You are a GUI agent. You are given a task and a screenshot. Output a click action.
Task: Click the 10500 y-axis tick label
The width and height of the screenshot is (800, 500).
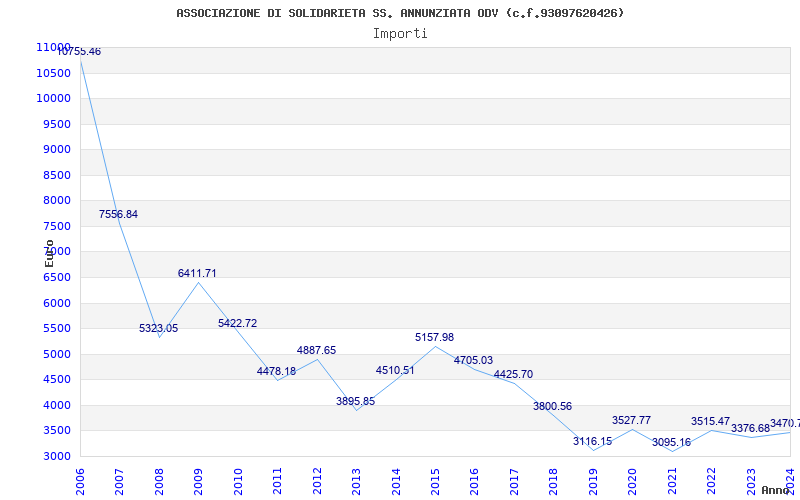[53, 73]
